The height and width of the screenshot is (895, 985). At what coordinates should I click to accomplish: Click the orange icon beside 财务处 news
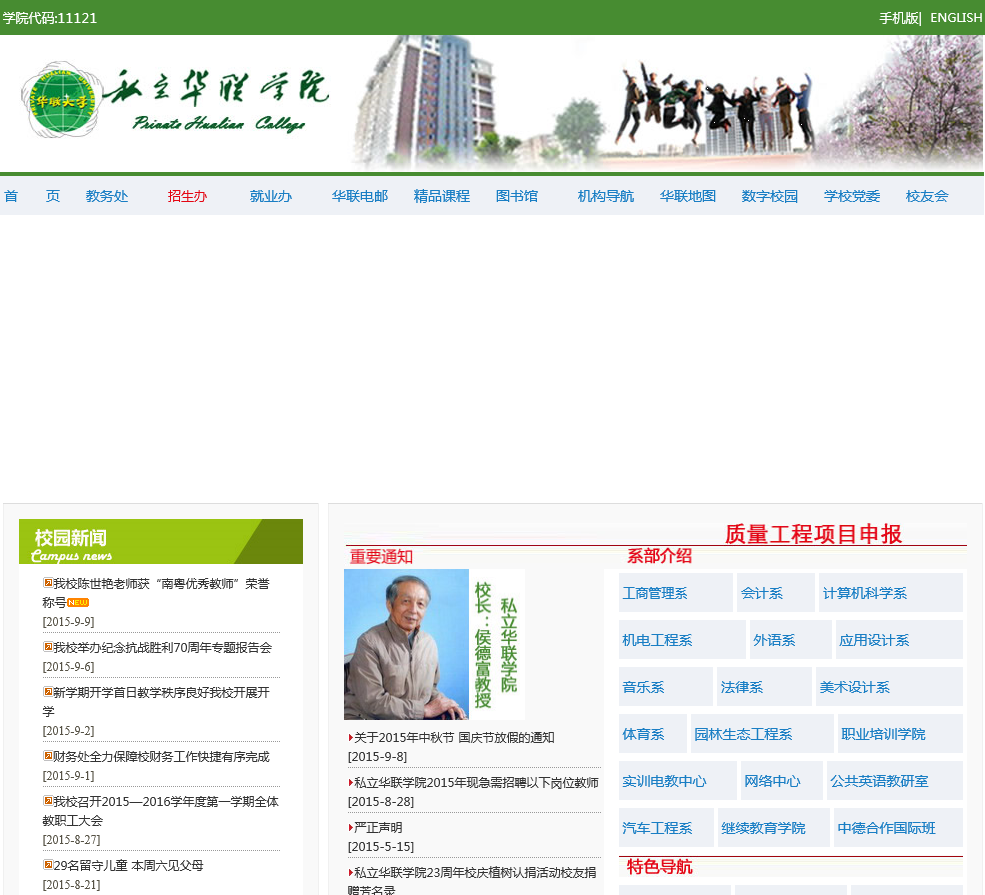(x=48, y=755)
